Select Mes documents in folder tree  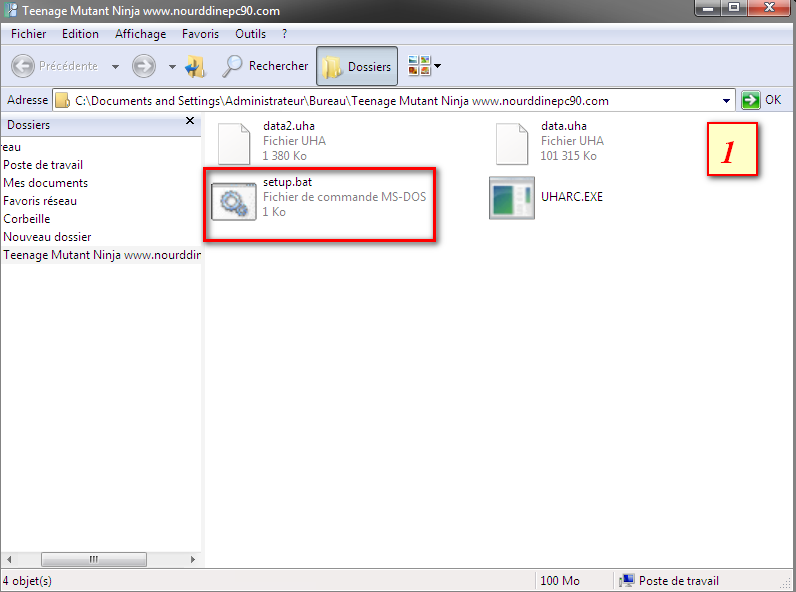pos(46,183)
